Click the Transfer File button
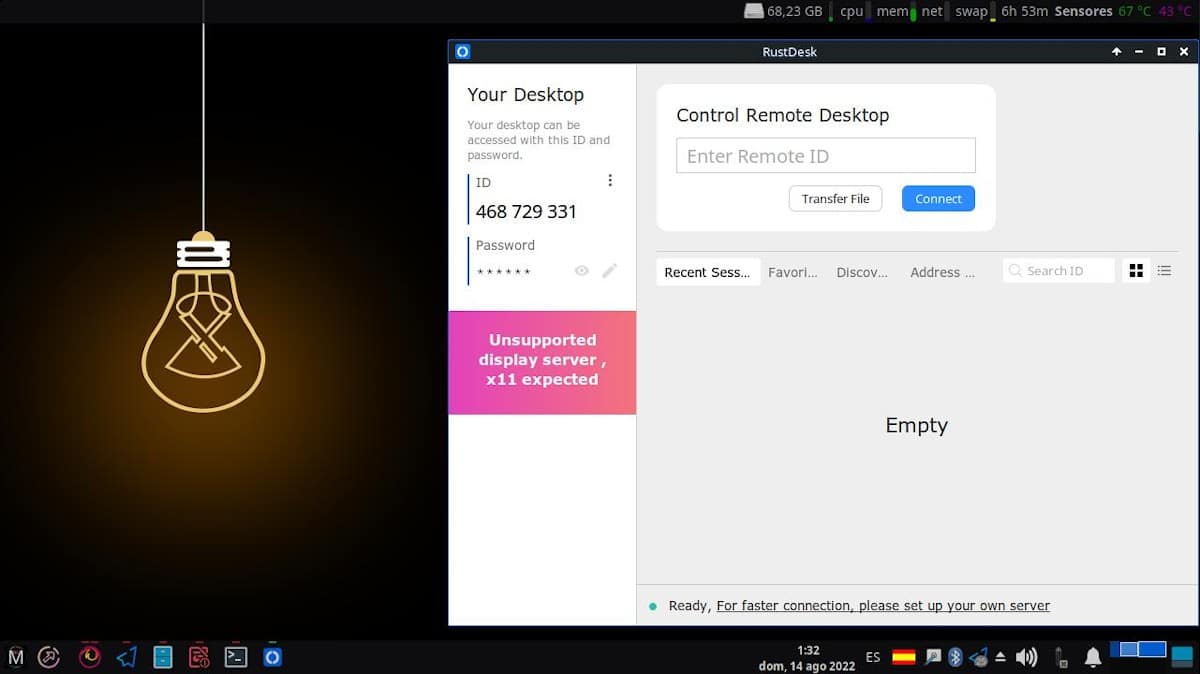This screenshot has height=674, width=1200. (x=835, y=198)
